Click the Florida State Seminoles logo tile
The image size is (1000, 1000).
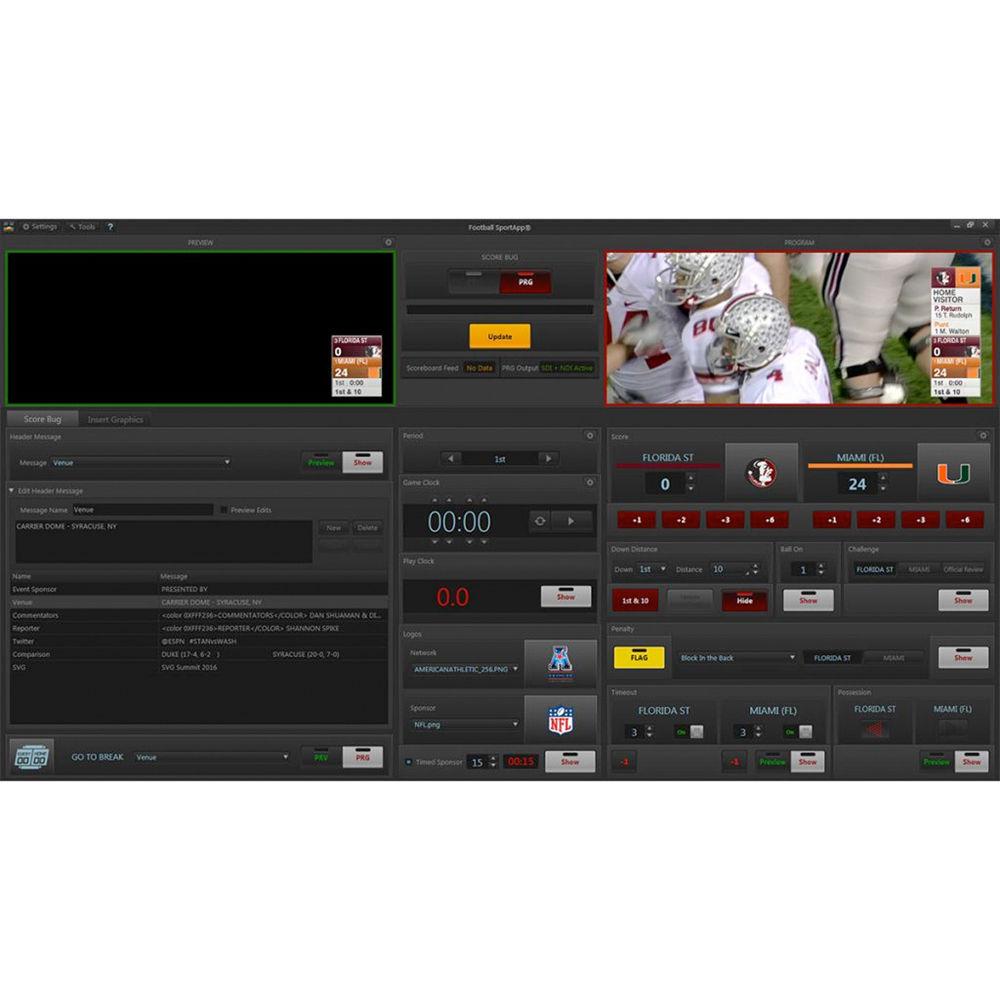point(761,473)
